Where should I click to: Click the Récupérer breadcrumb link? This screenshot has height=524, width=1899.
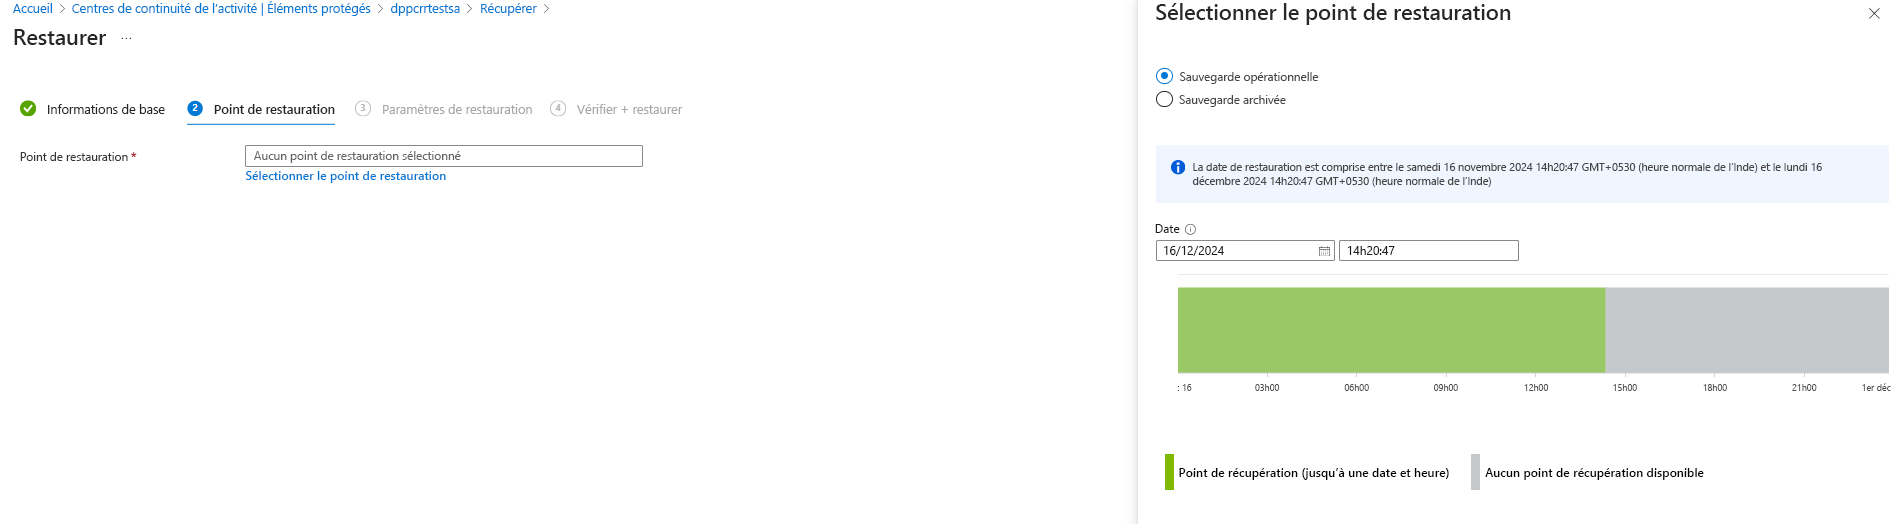[x=508, y=9]
